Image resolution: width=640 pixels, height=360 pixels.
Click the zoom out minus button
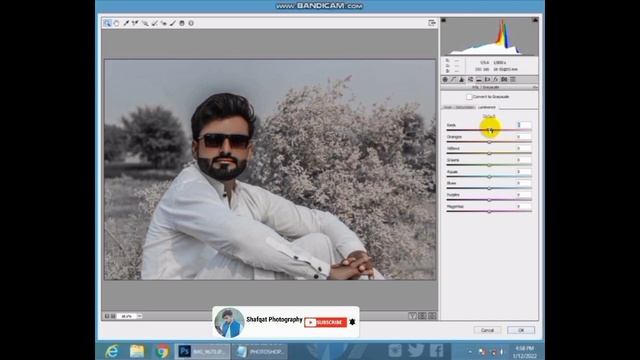107,316
